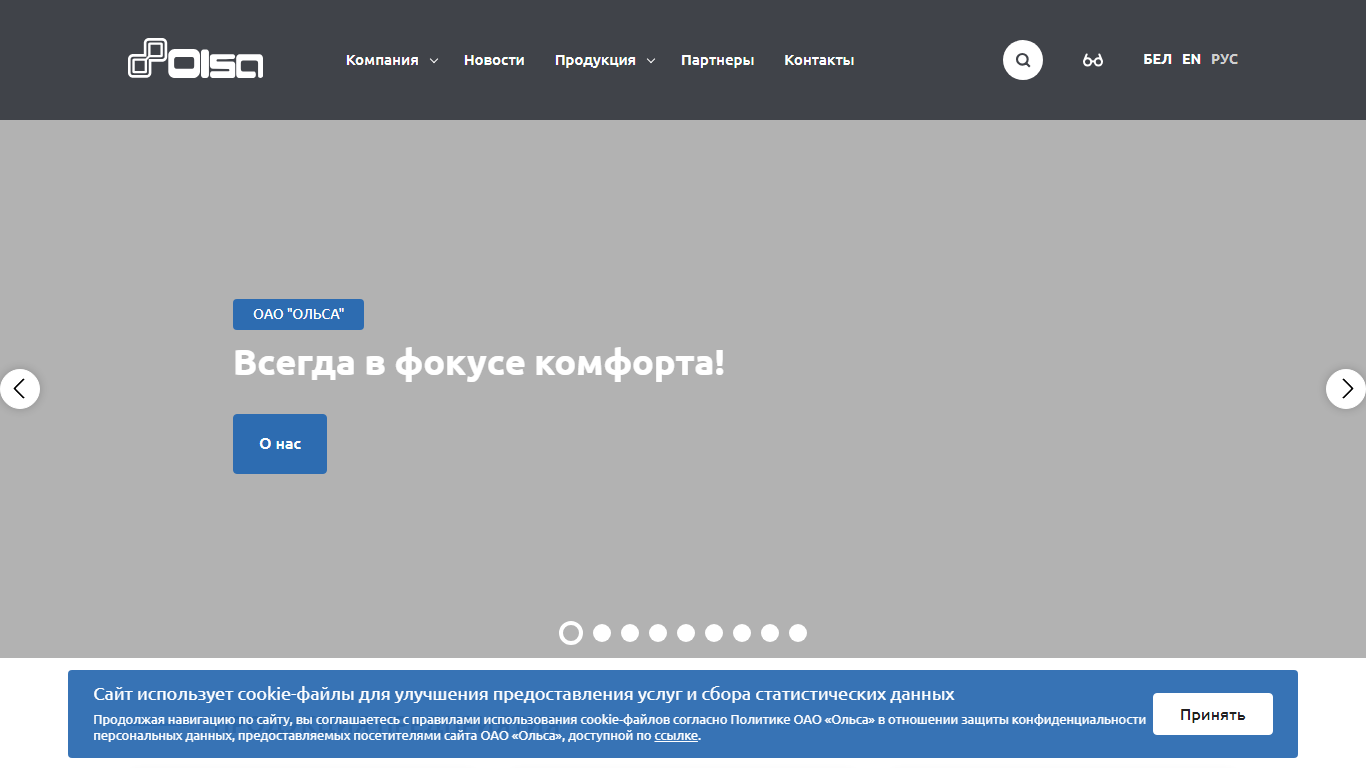1366x768 pixels.
Task: Enable the glasses accessibility mode icon
Action: coord(1093,60)
